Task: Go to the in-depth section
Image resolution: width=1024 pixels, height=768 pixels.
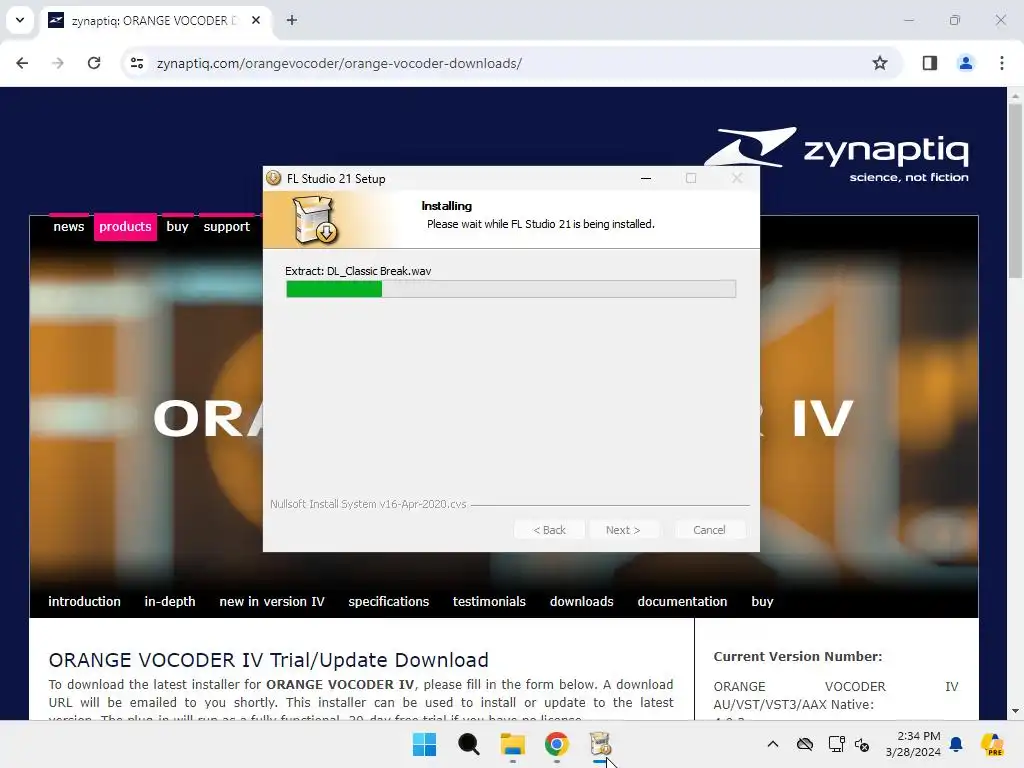Action: 170,601
